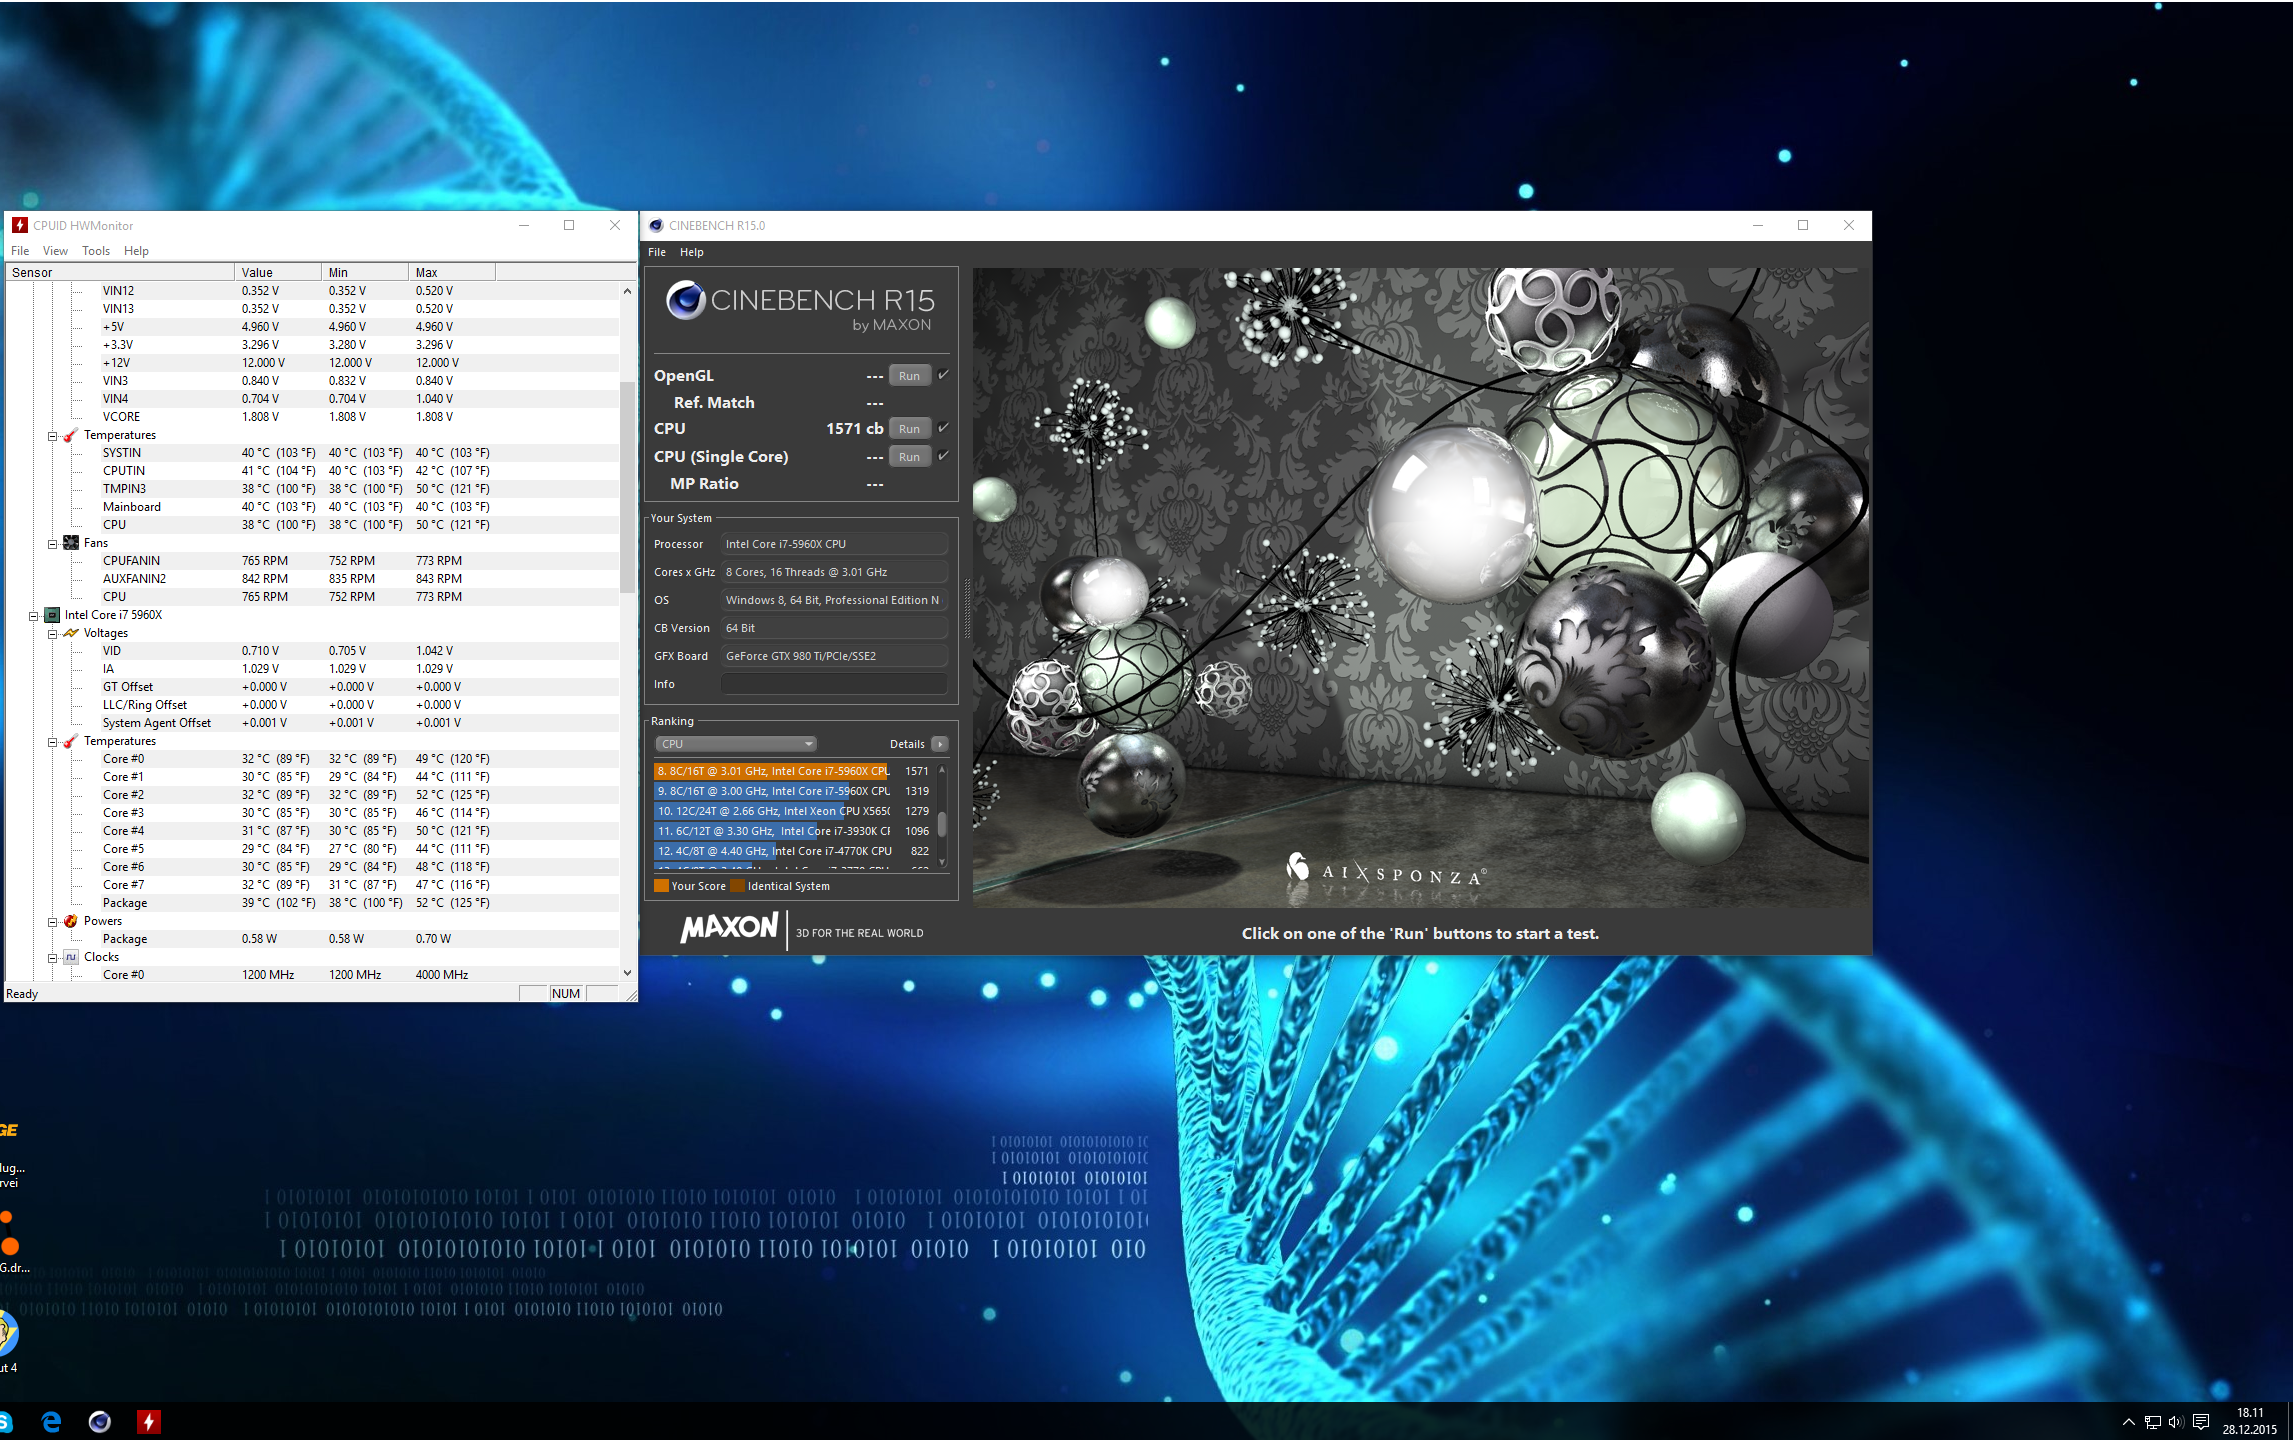Open Skype from the taskbar

click(x=5, y=1422)
